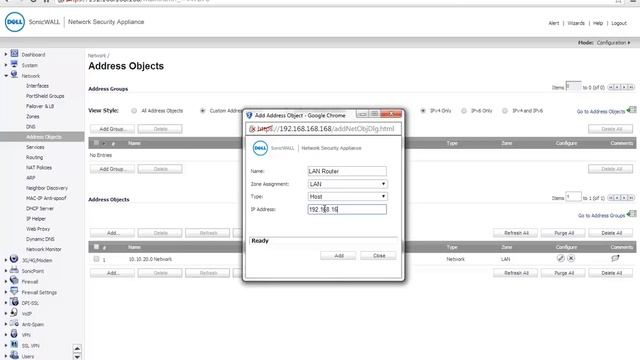
Task: Open the Users sidebar icon
Action: pyautogui.click(x=14, y=355)
